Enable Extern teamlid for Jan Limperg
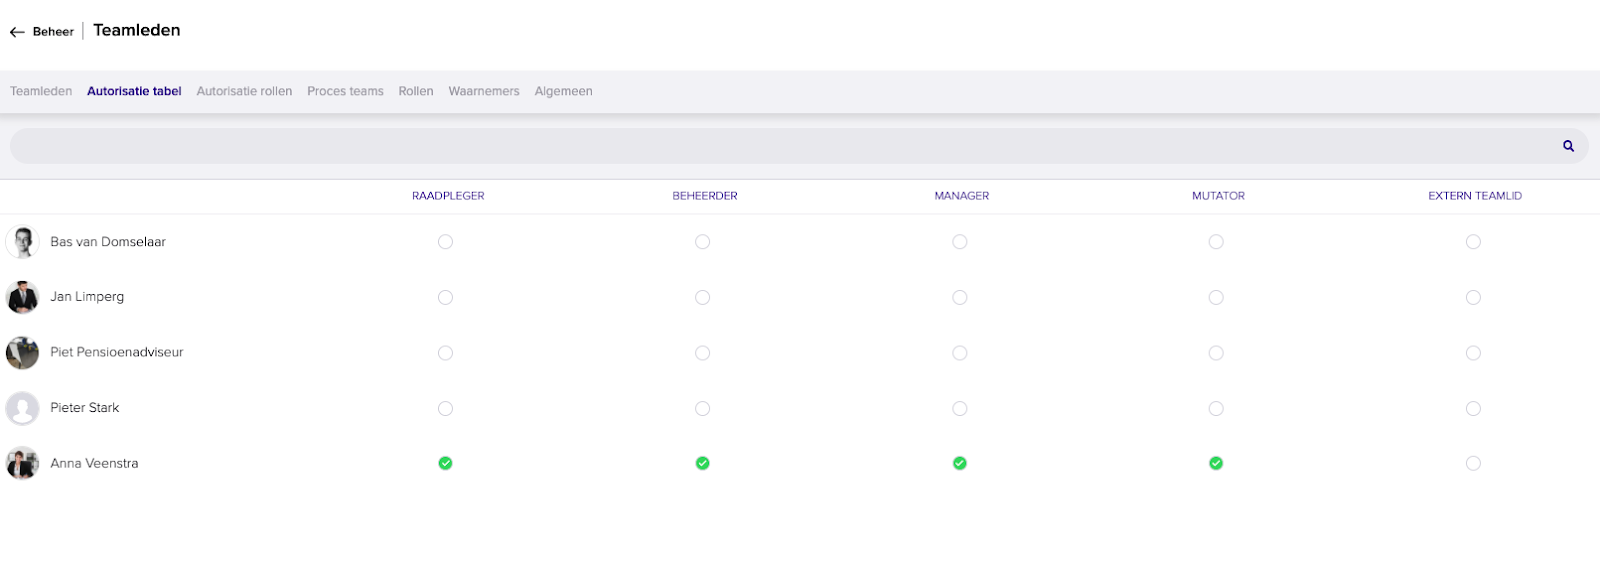1600x563 pixels. (1473, 297)
